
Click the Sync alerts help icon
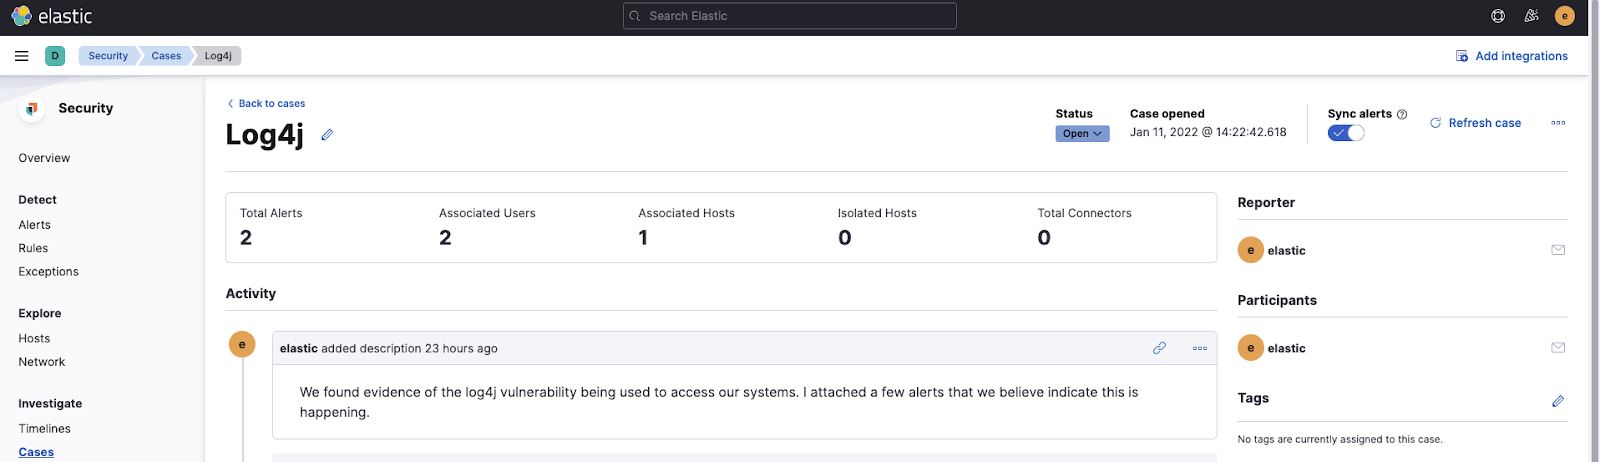[x=1402, y=114]
